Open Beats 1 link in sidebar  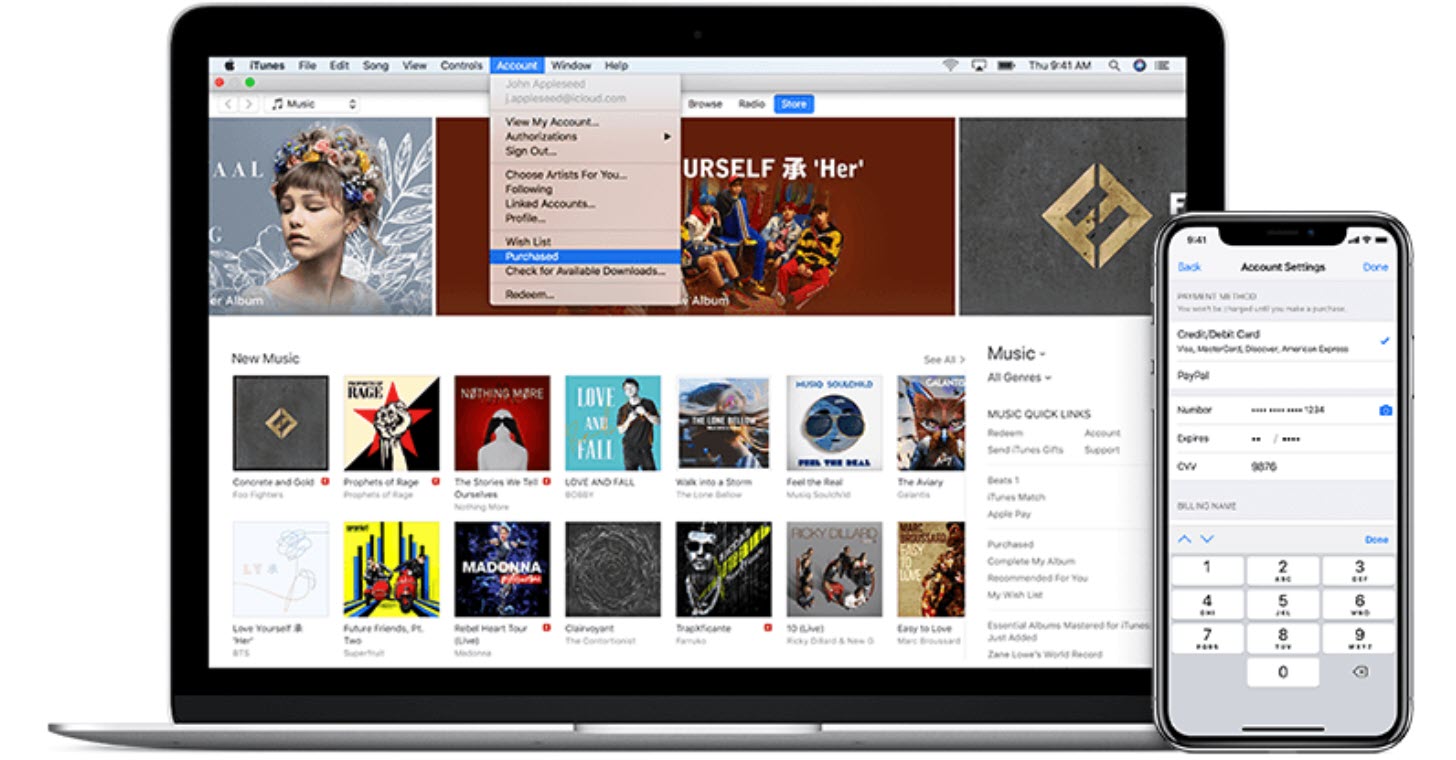tap(1003, 481)
